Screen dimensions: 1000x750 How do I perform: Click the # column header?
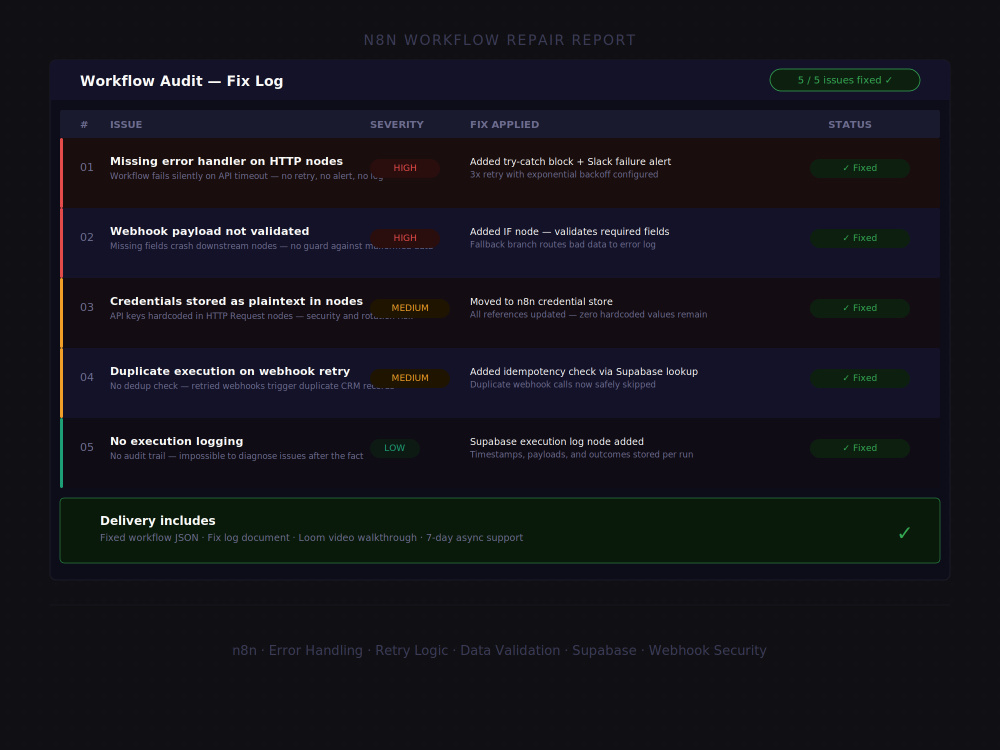(x=84, y=124)
